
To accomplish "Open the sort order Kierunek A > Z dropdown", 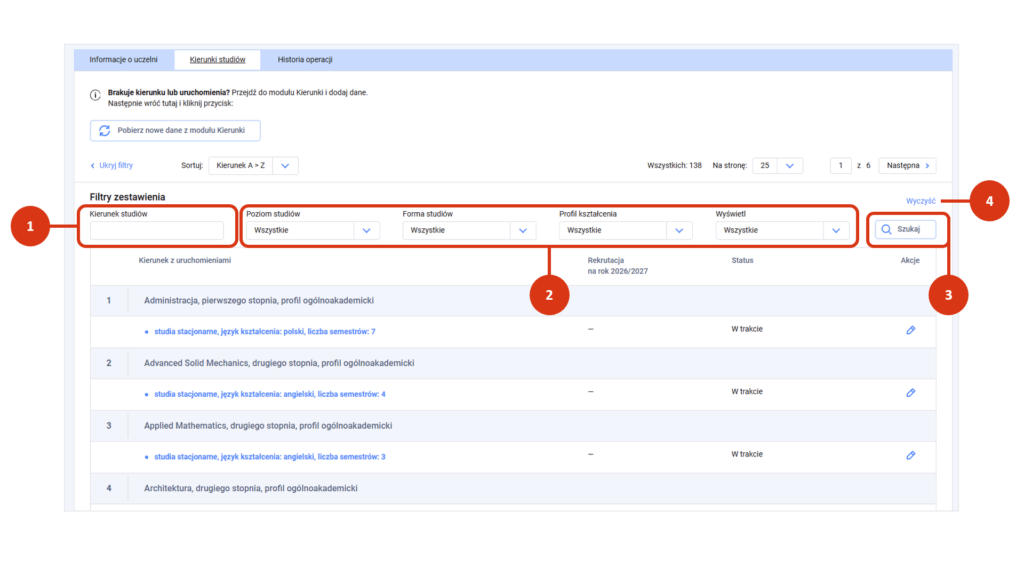I will click(284, 166).
